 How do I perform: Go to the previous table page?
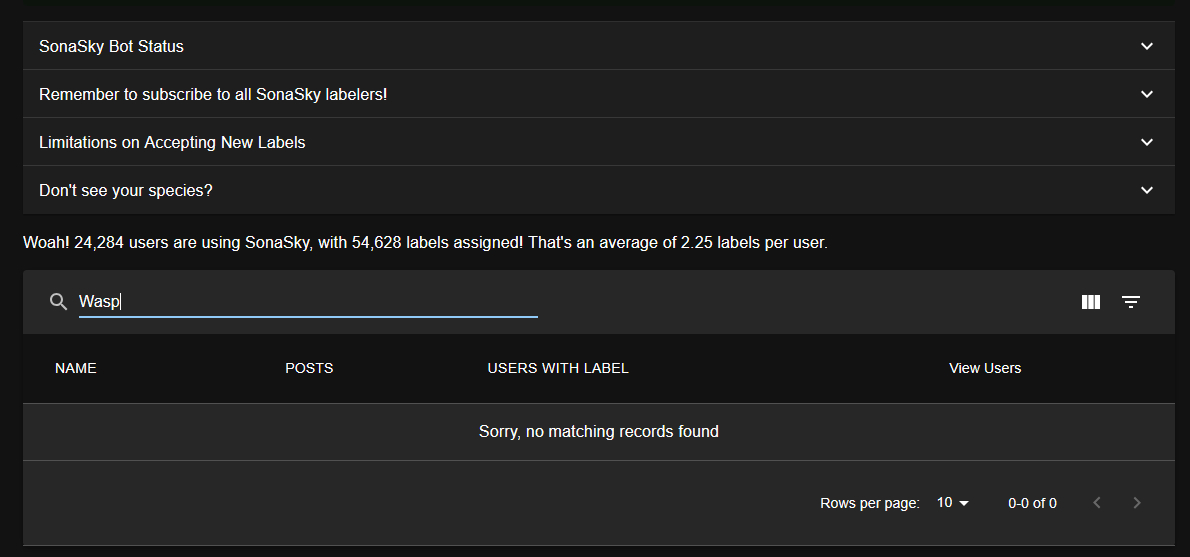(x=1097, y=503)
